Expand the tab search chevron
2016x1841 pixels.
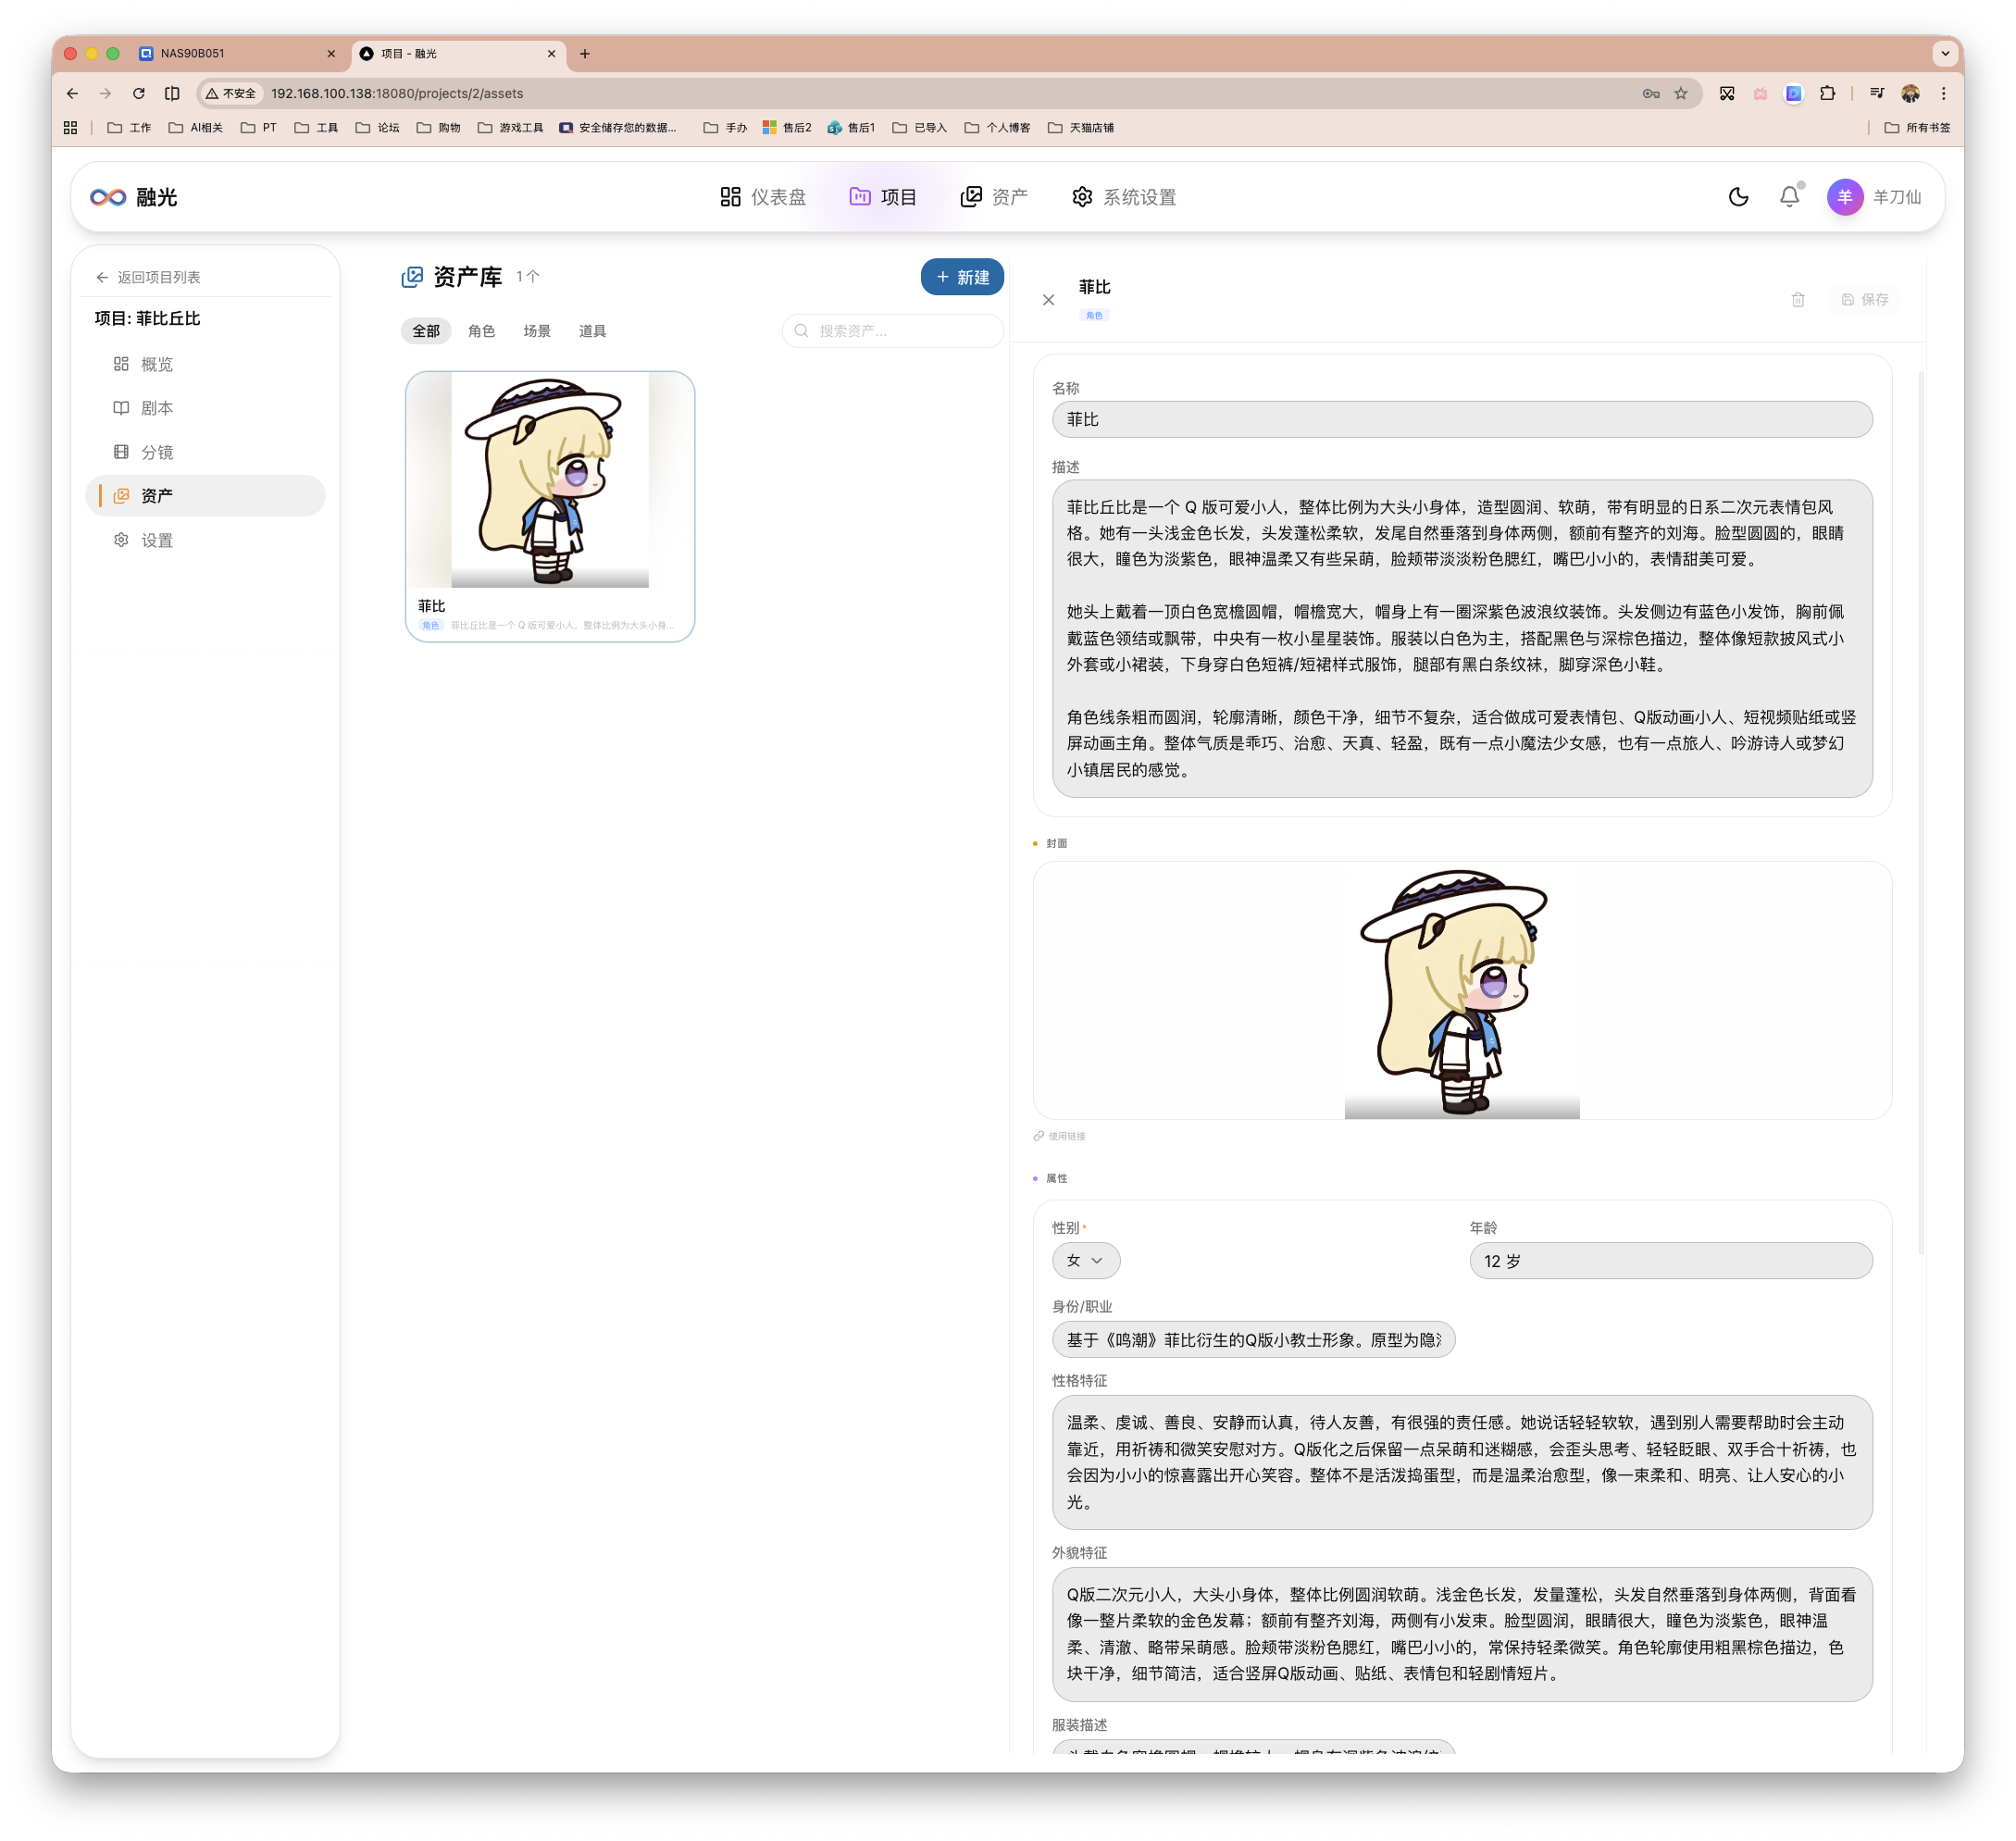pos(1944,53)
